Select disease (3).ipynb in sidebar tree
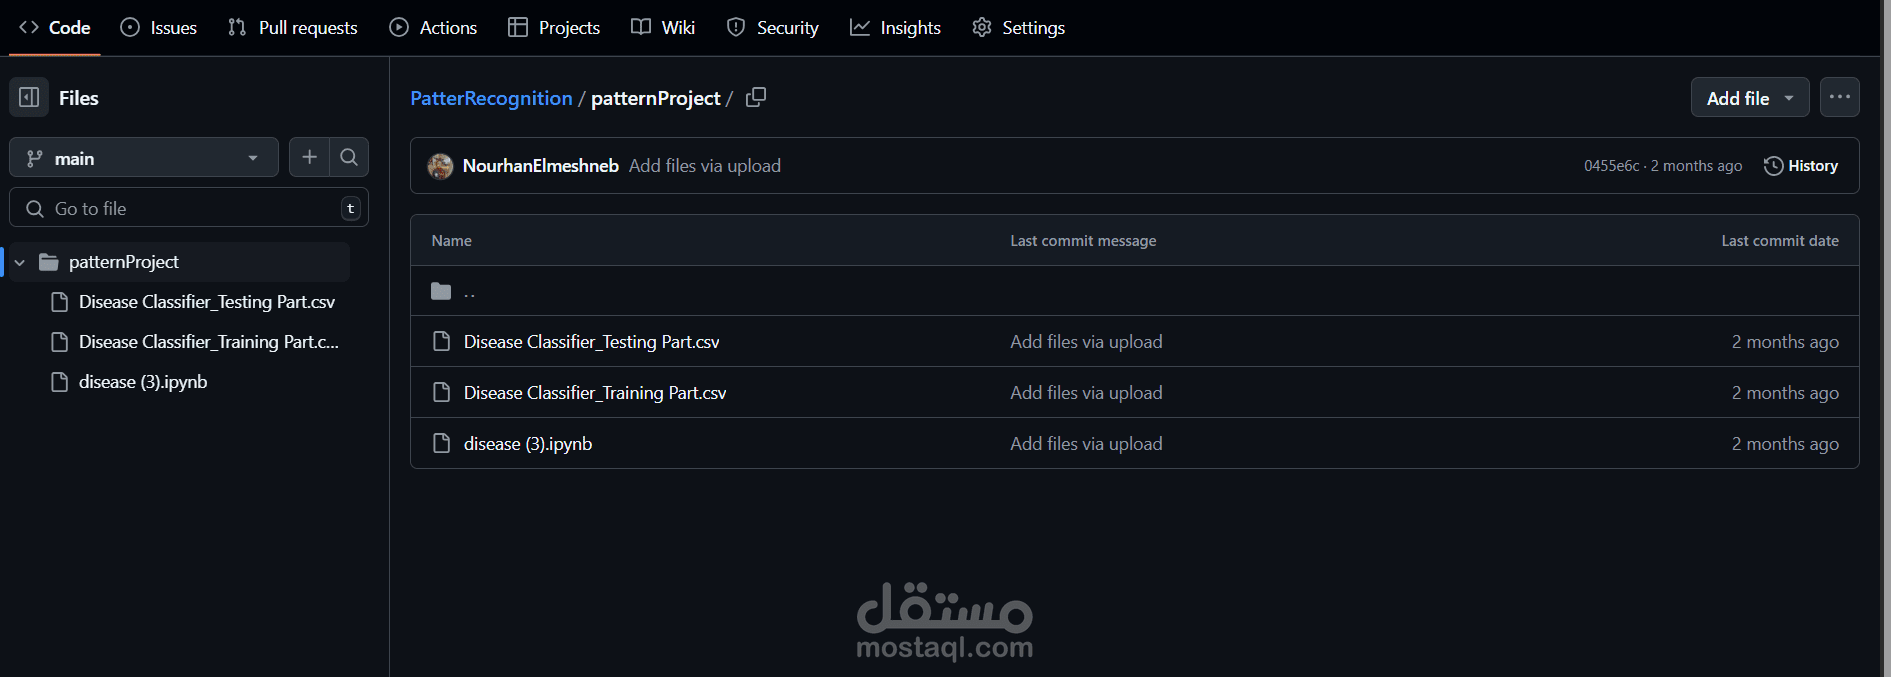The height and width of the screenshot is (677, 1891). tap(143, 382)
